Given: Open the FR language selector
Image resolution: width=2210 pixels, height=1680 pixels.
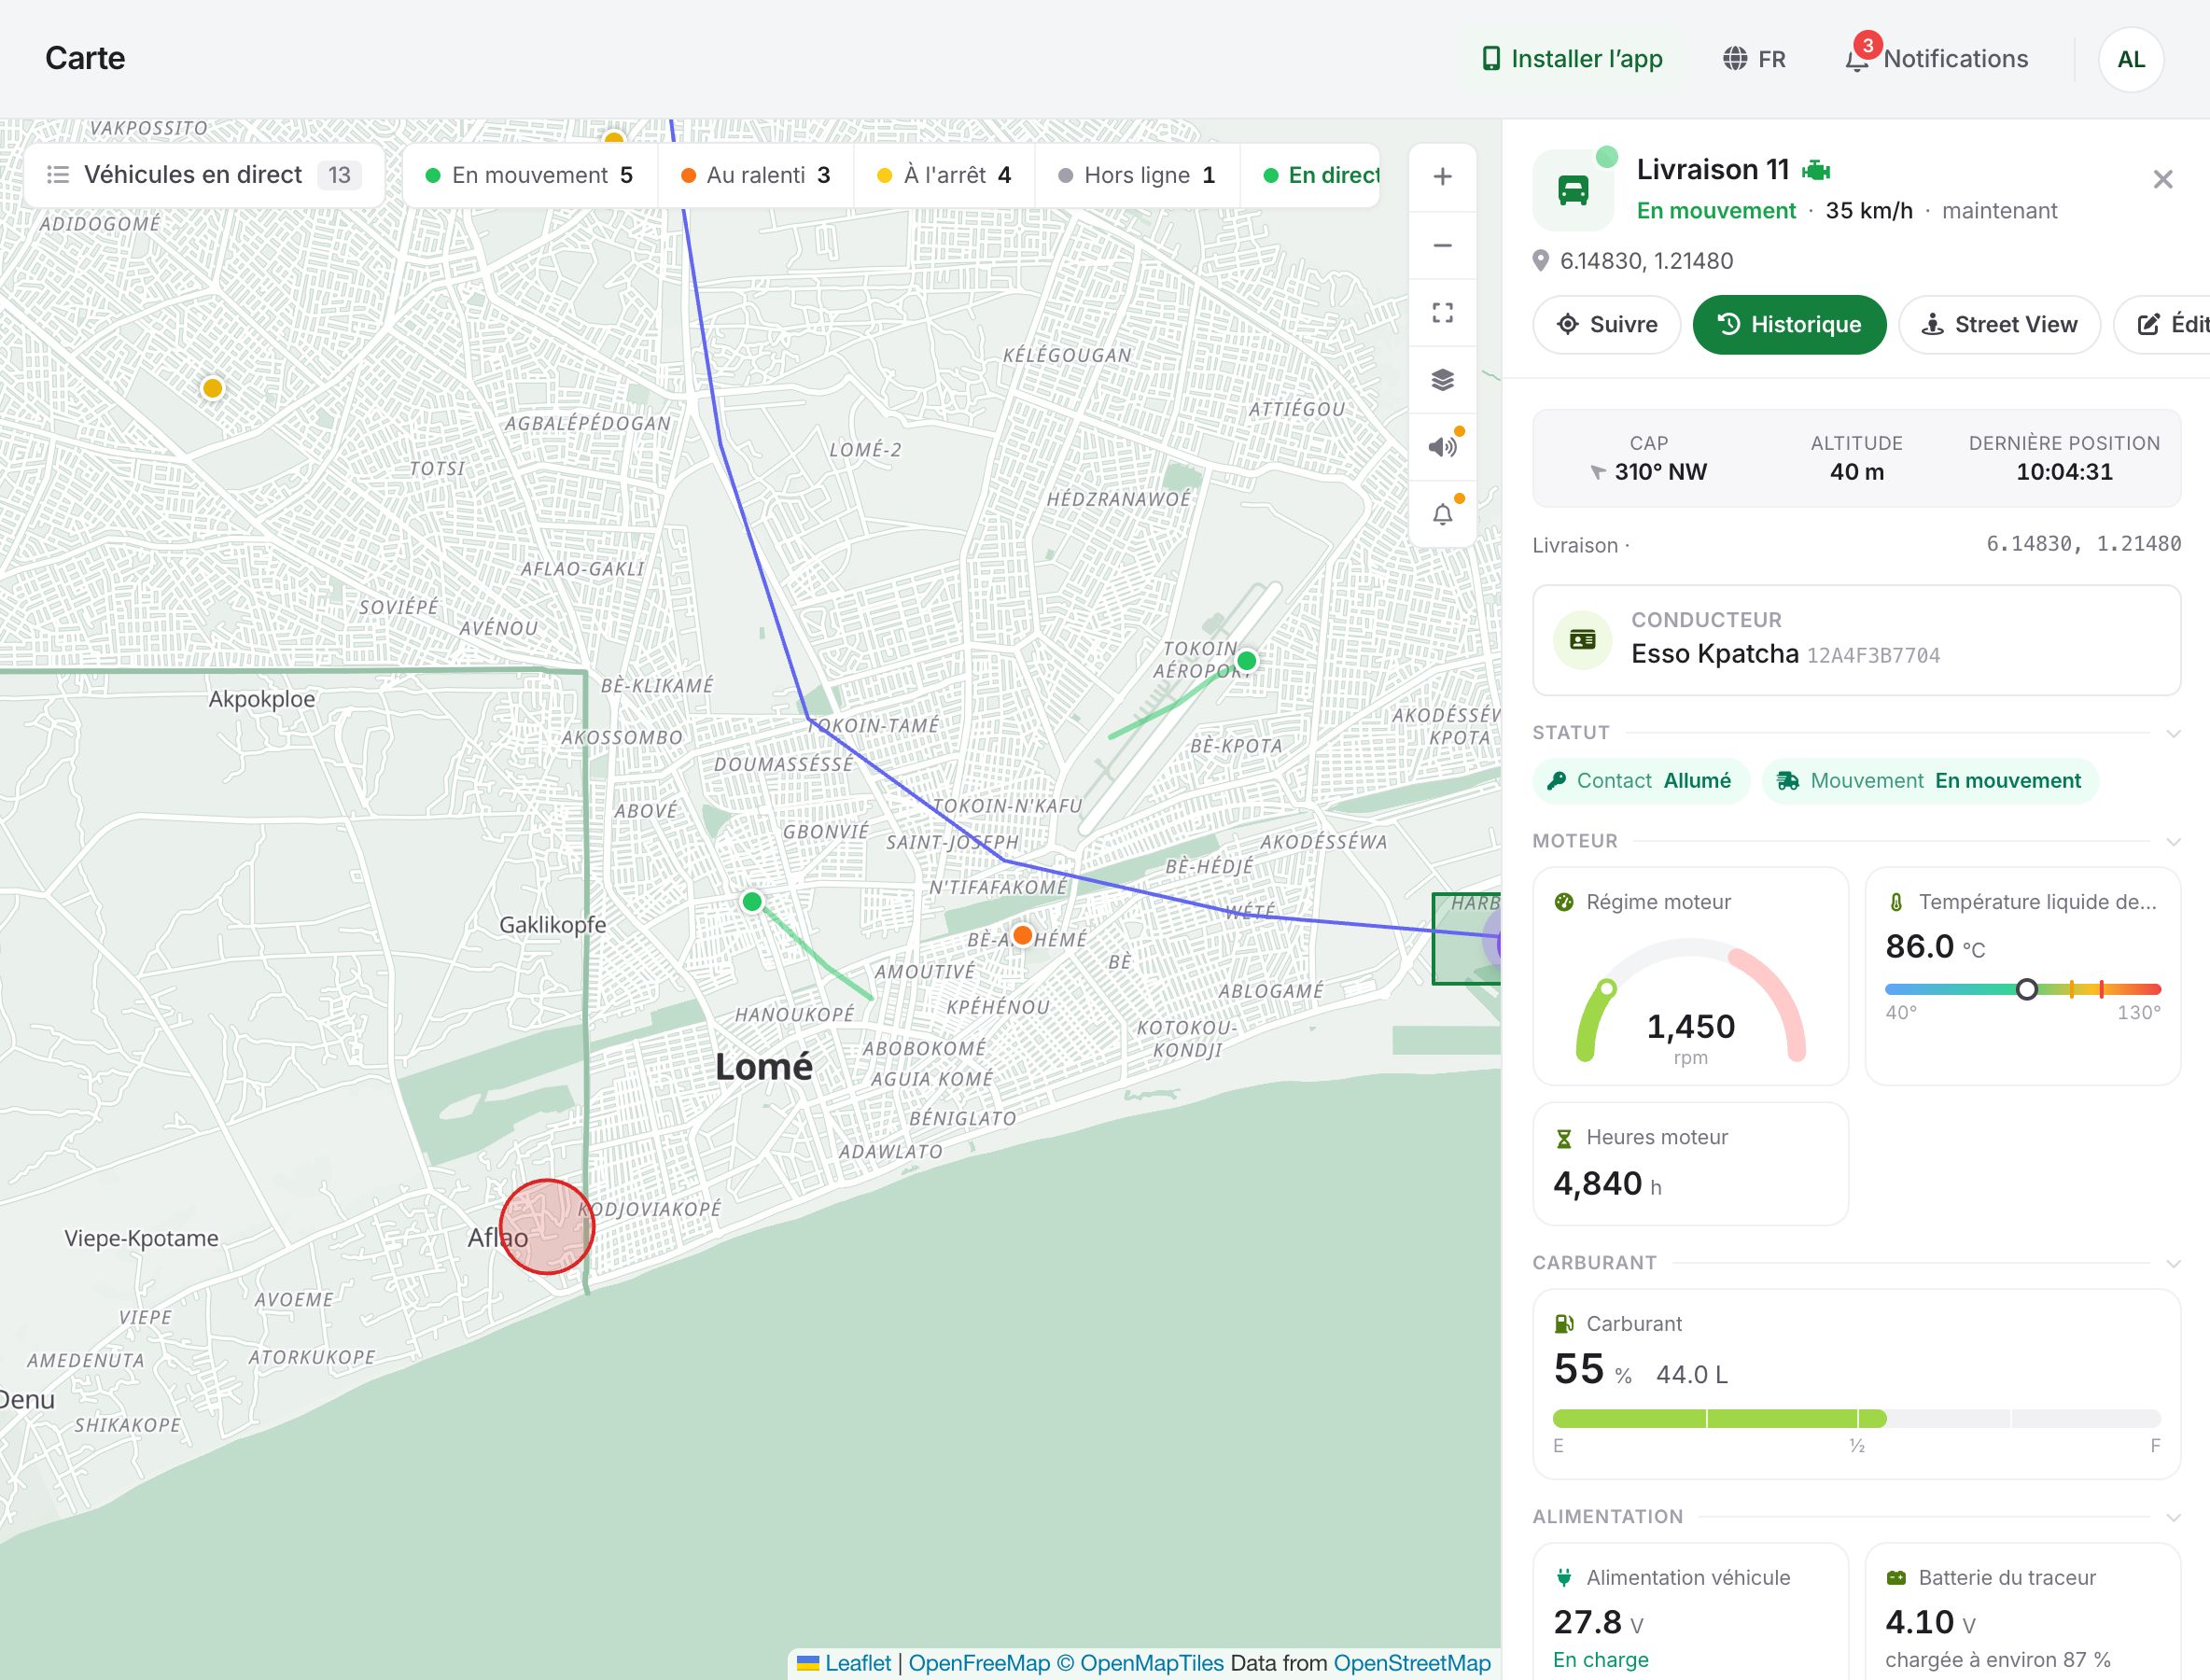Looking at the screenshot, I should point(1755,59).
